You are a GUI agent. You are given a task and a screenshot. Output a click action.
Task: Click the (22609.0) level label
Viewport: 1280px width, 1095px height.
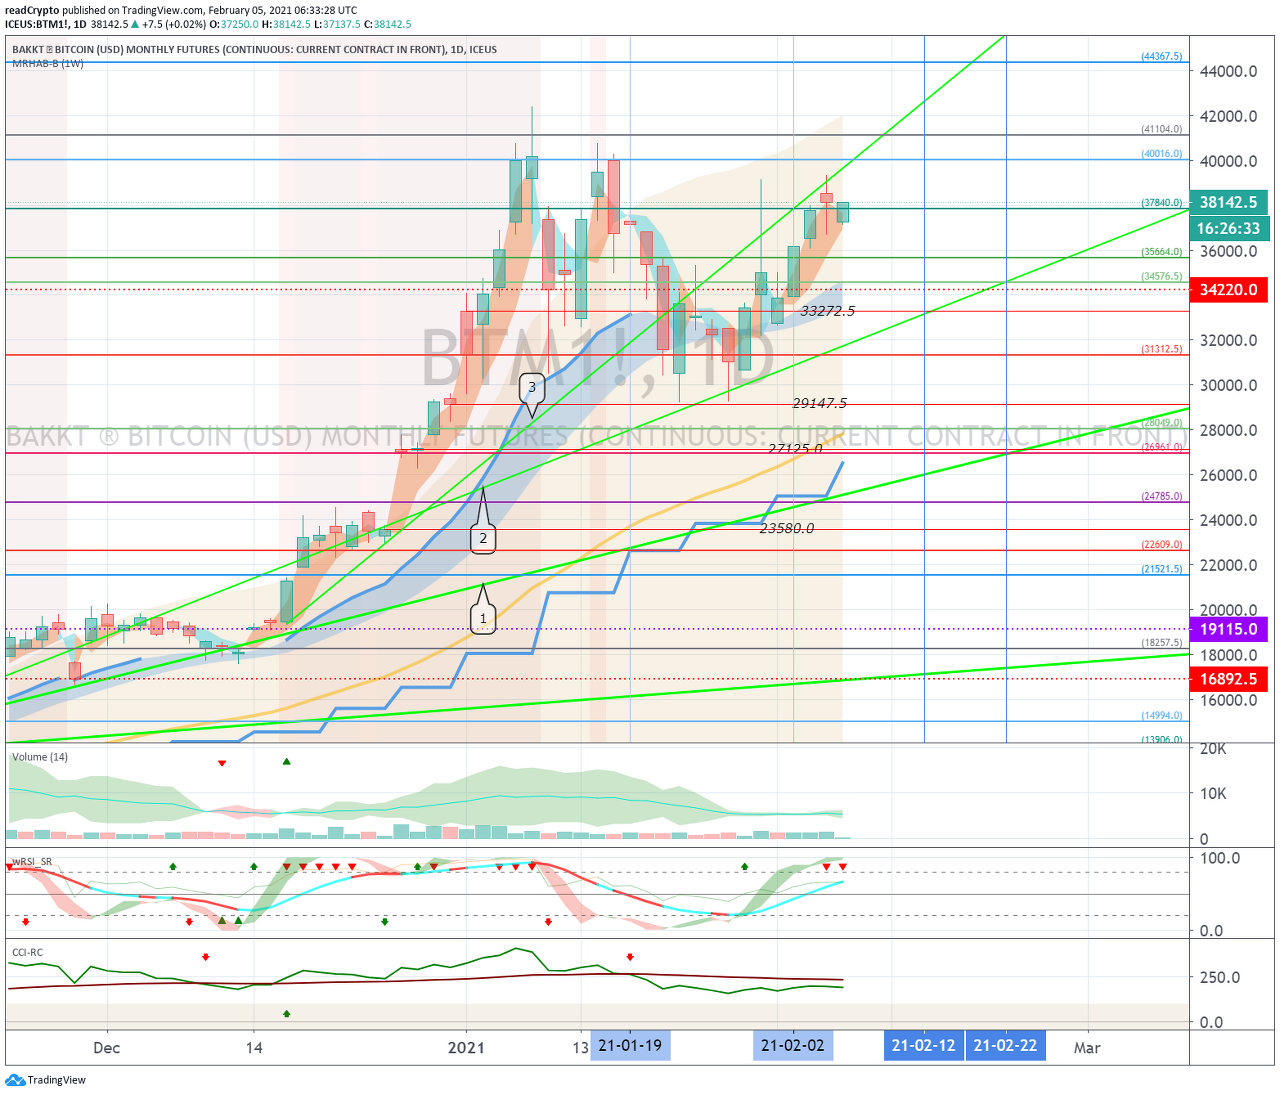[x=1162, y=545]
